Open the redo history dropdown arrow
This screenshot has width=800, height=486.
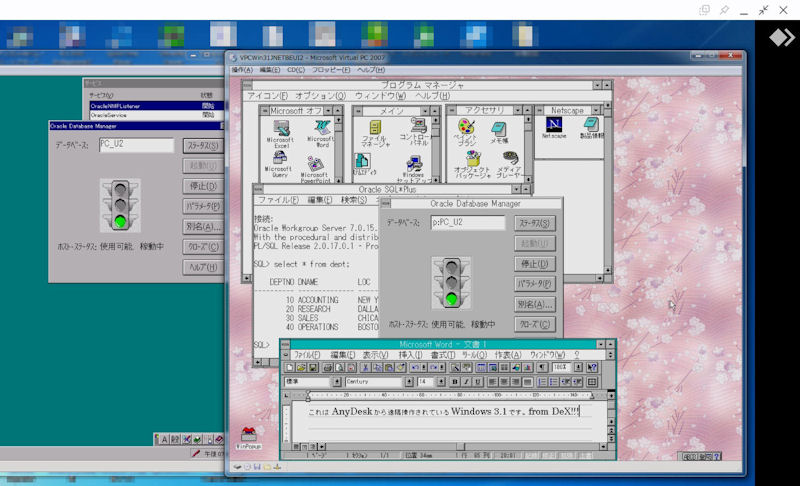tap(442, 367)
